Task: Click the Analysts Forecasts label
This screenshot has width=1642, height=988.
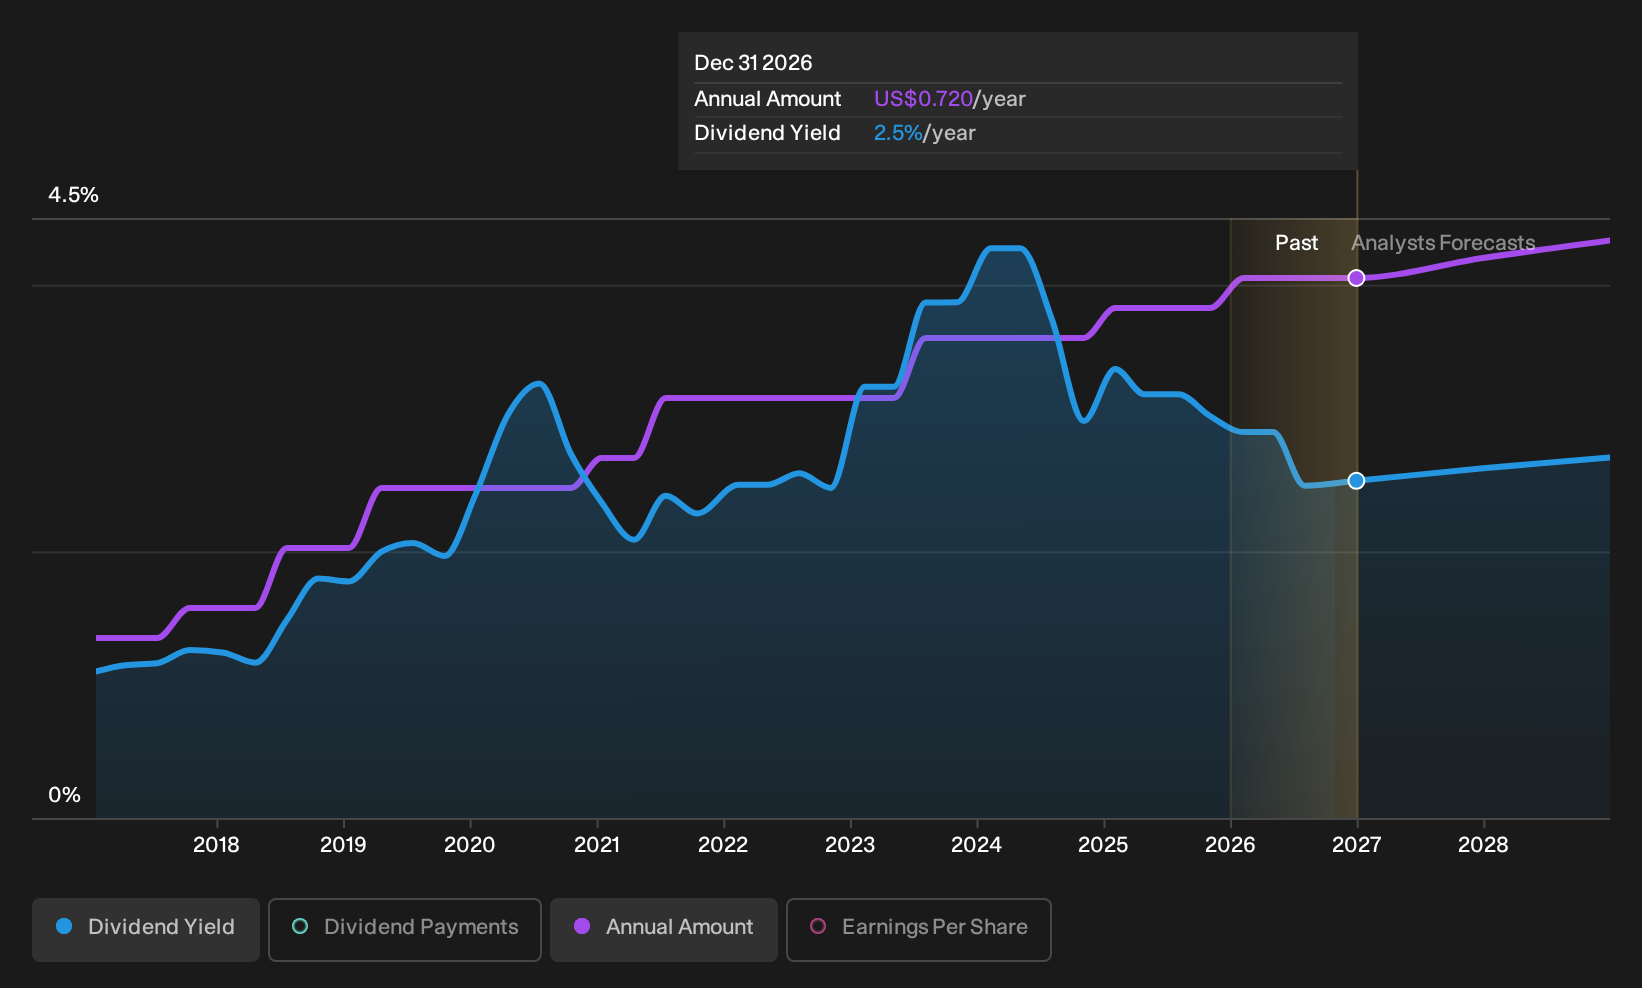Action: coord(1443,243)
